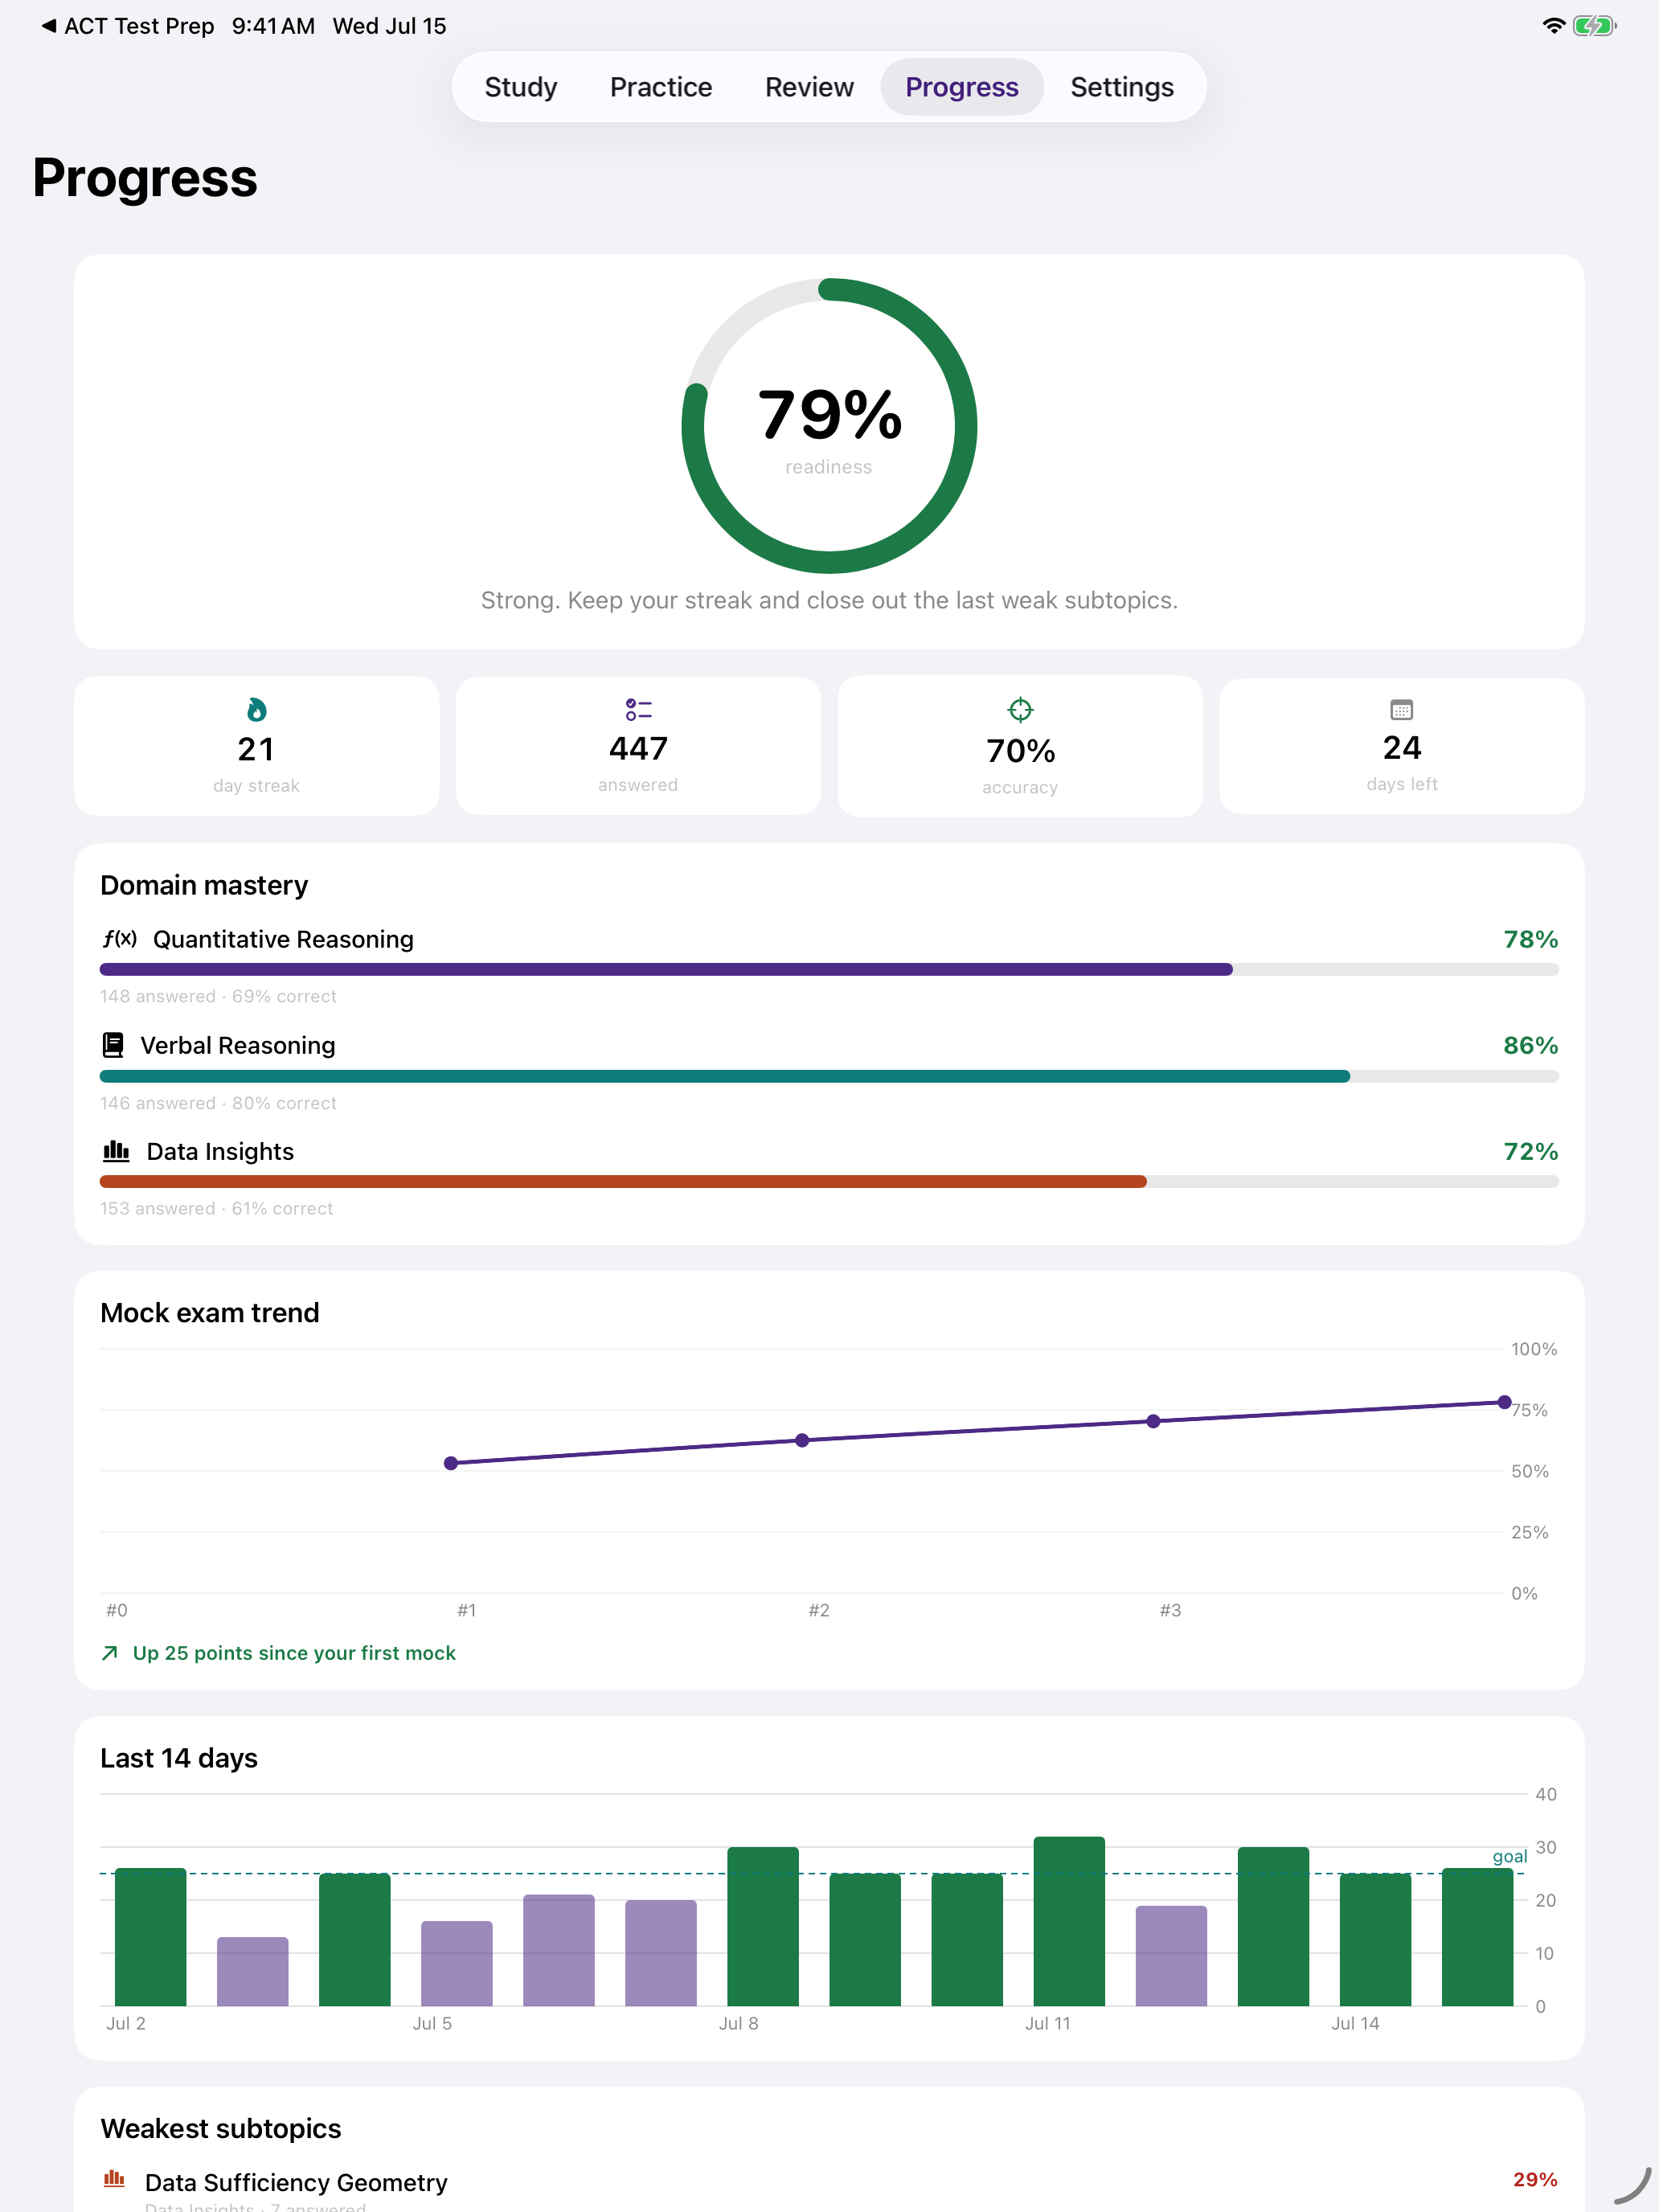Open the 70% accuracy card
Screen dimensions: 1659x2212
click(x=1020, y=746)
